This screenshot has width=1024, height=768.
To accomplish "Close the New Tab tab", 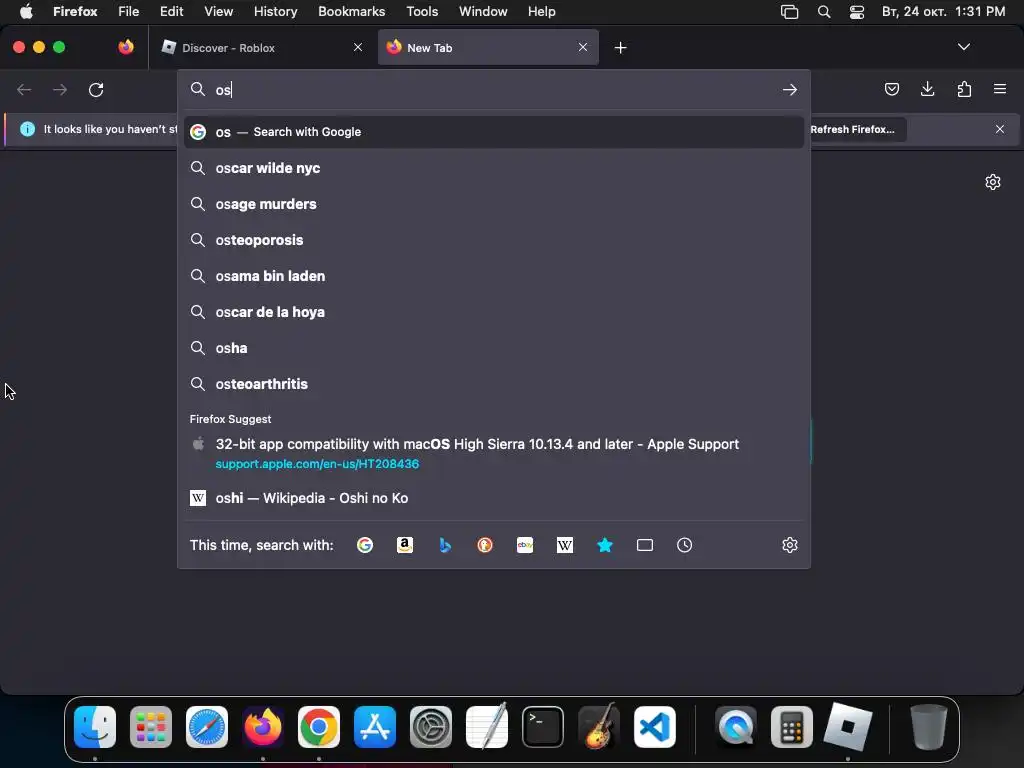I will coord(583,47).
